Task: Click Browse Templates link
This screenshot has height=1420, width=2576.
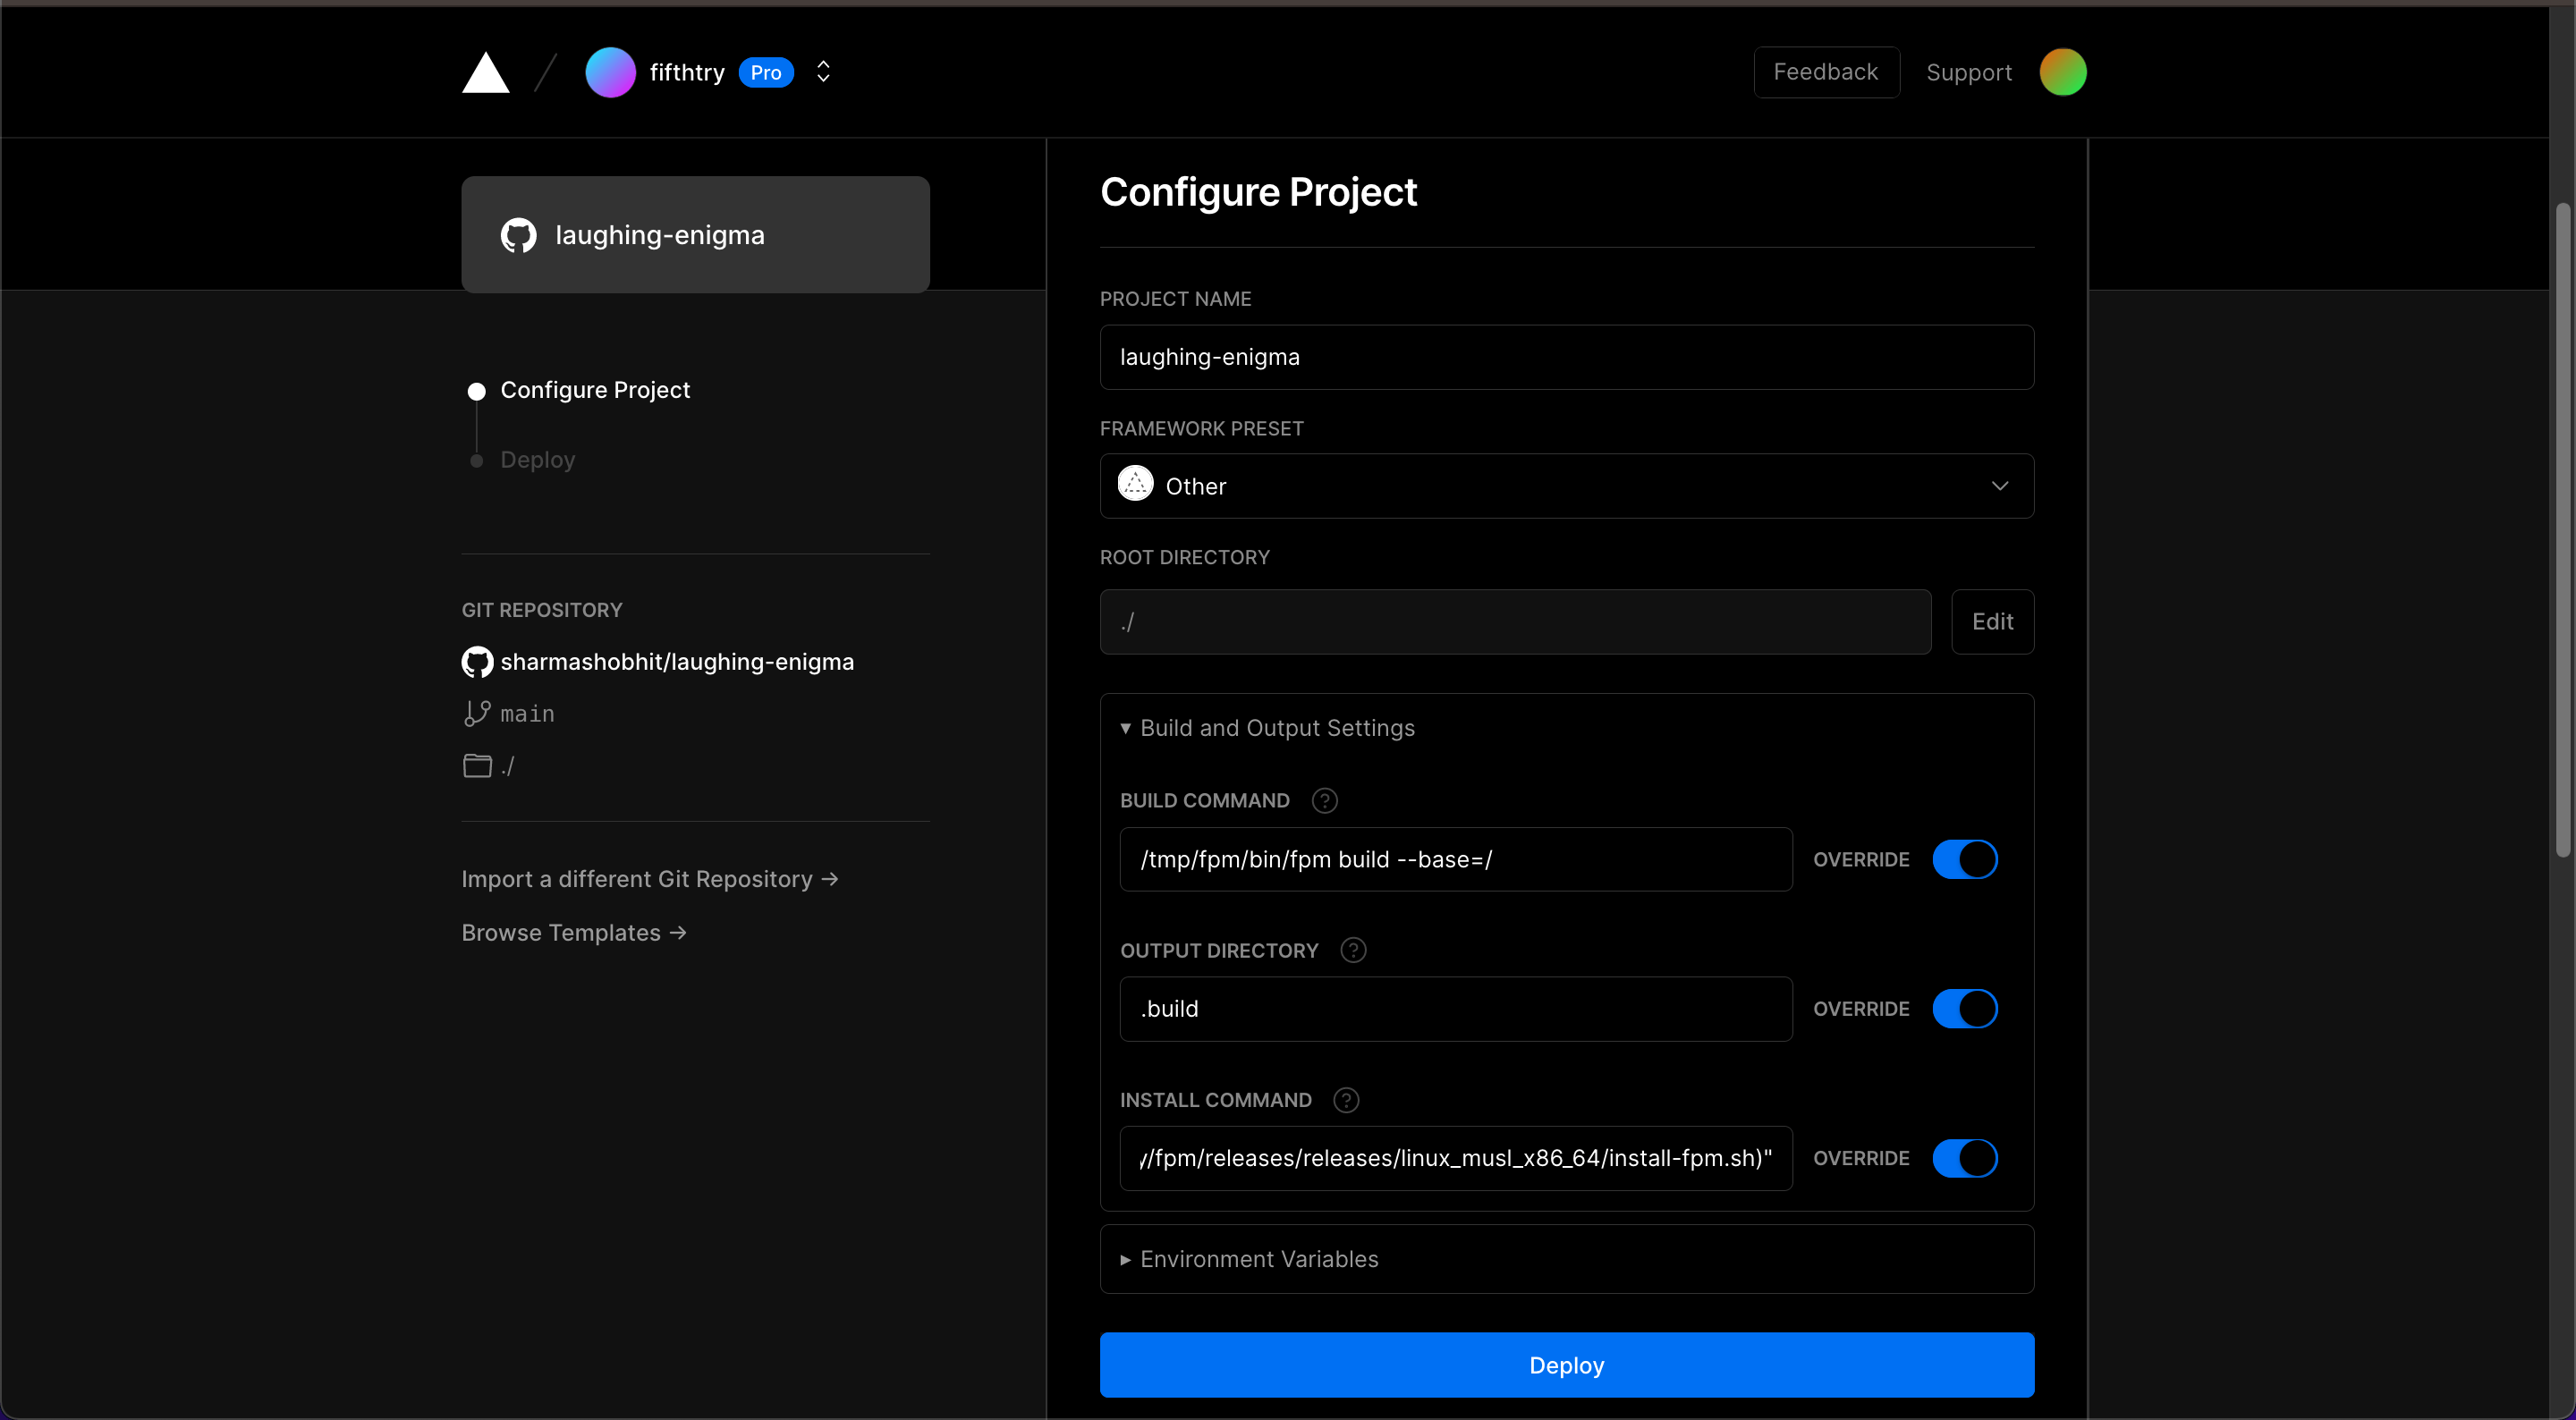Action: (x=574, y=932)
